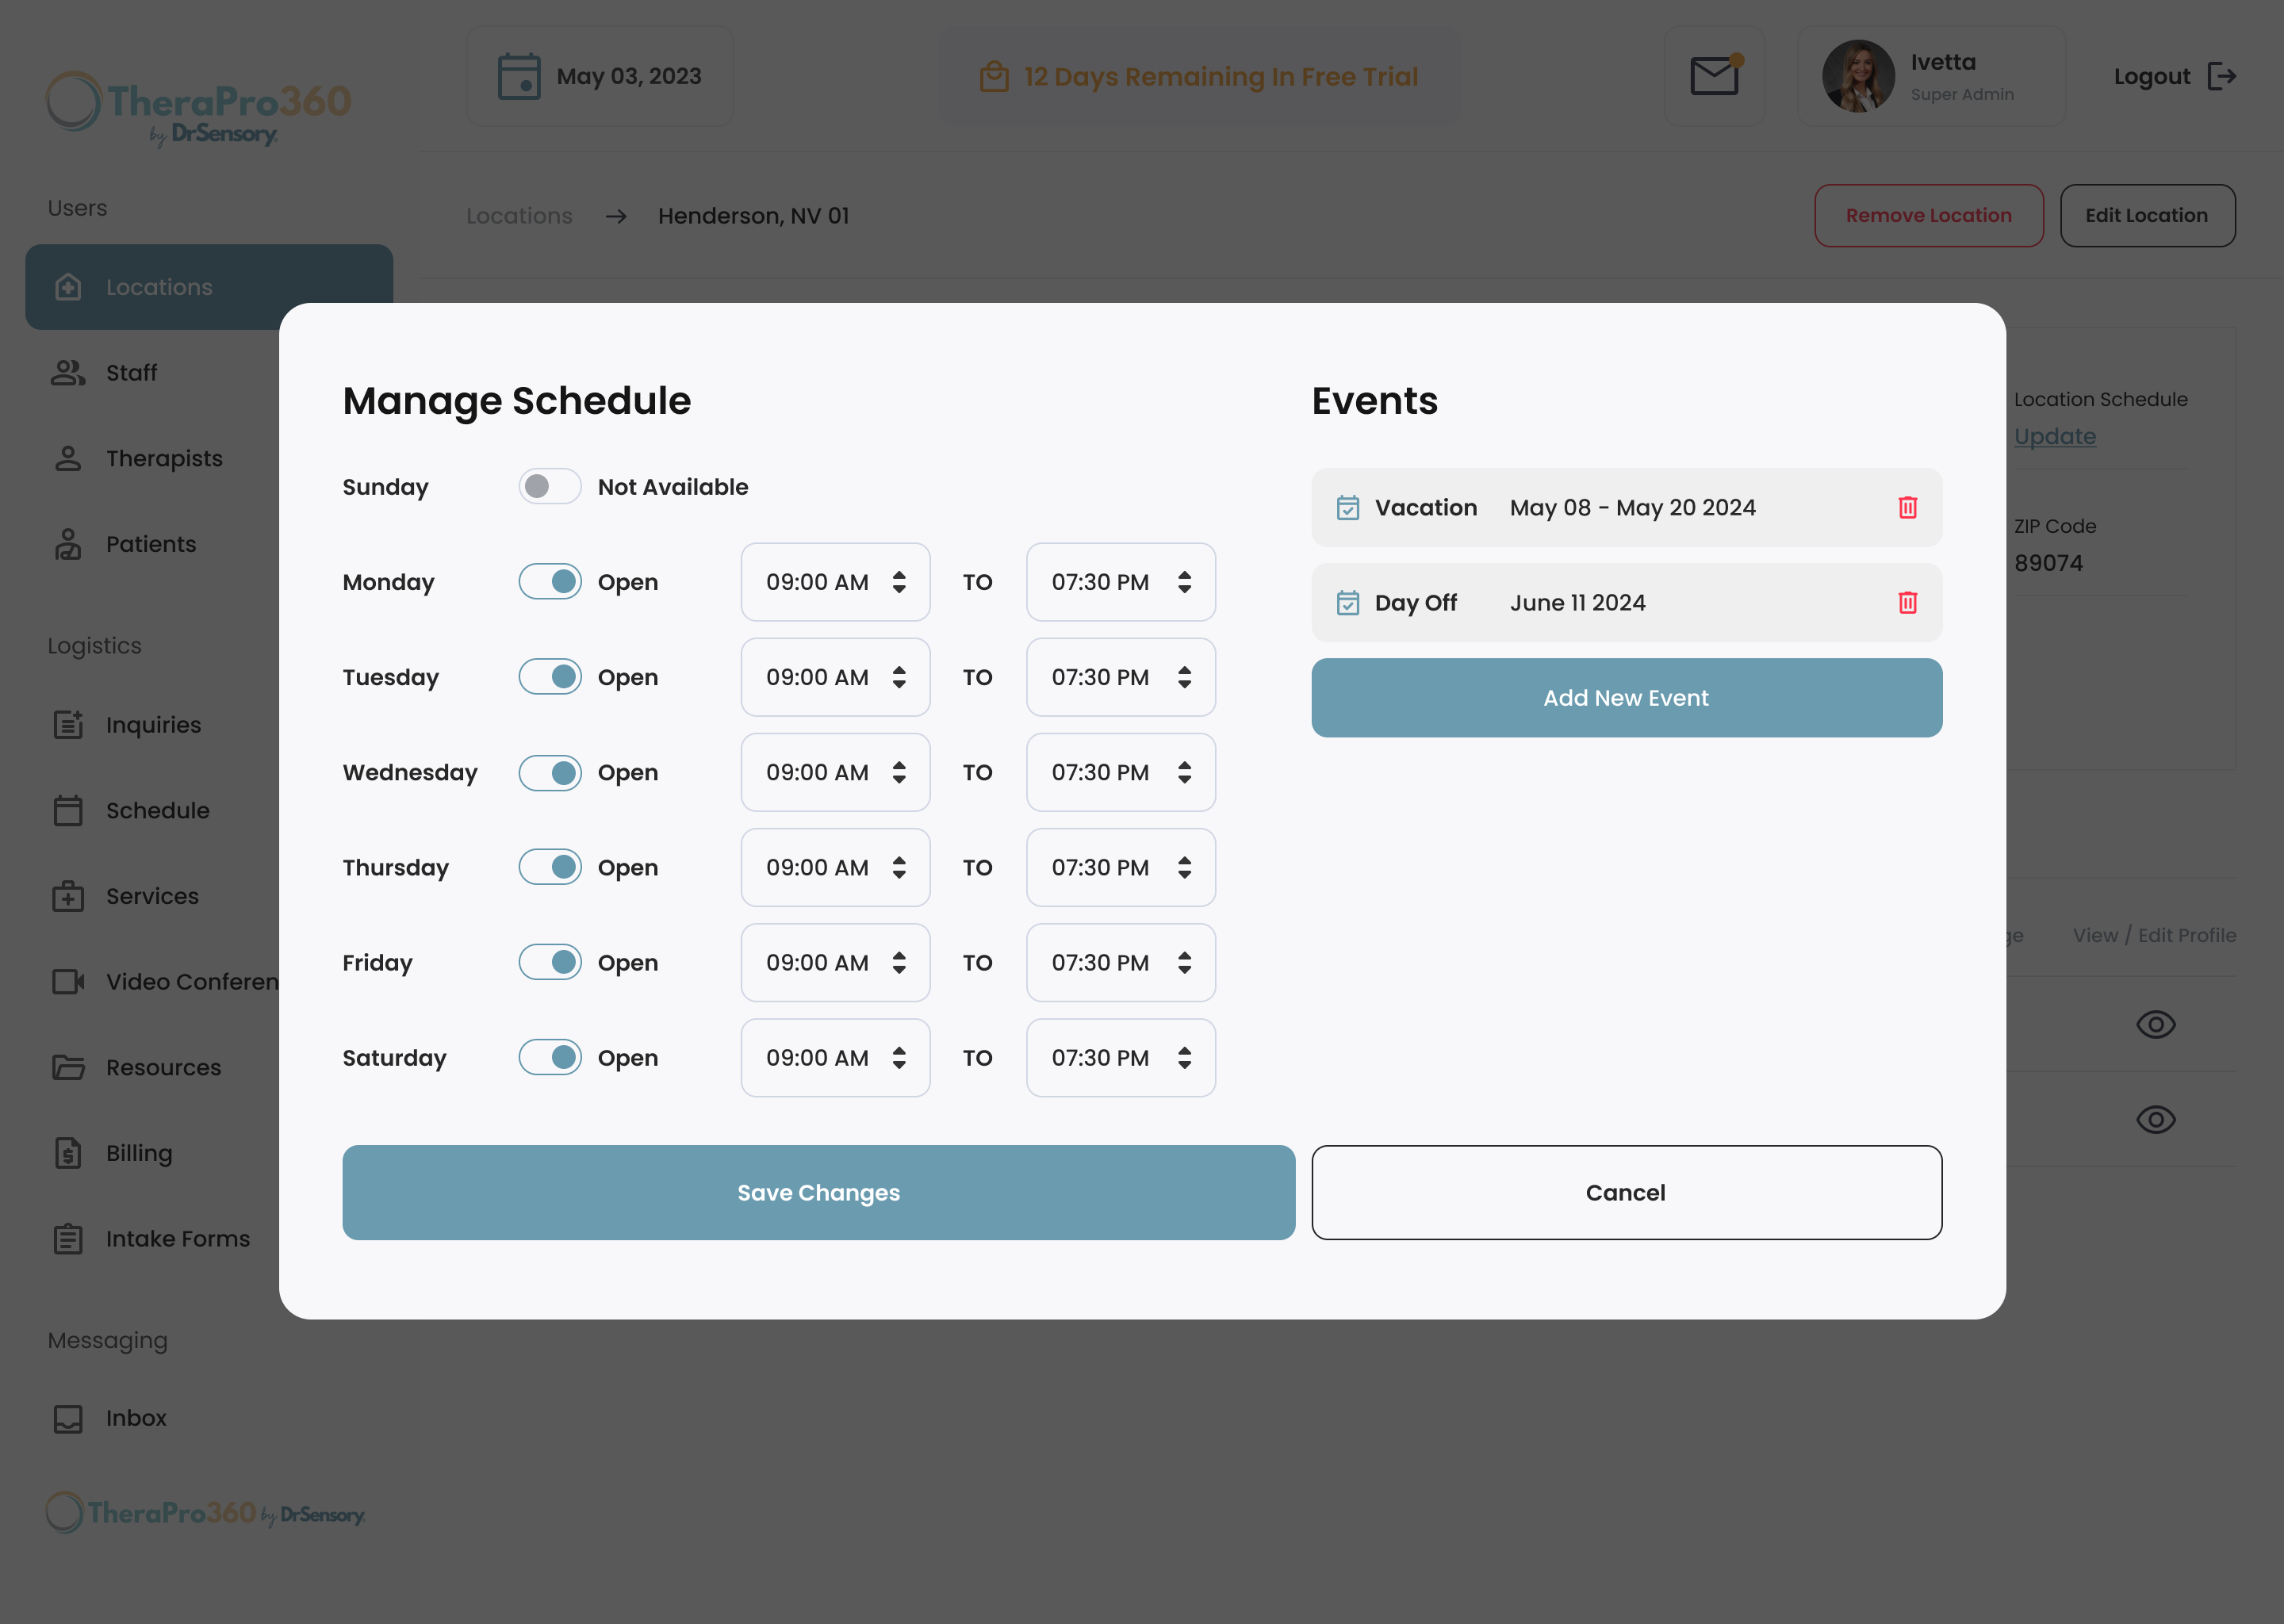Go to Inquiries in sidebar
Screen dimensions: 2284x1624
(x=153, y=725)
